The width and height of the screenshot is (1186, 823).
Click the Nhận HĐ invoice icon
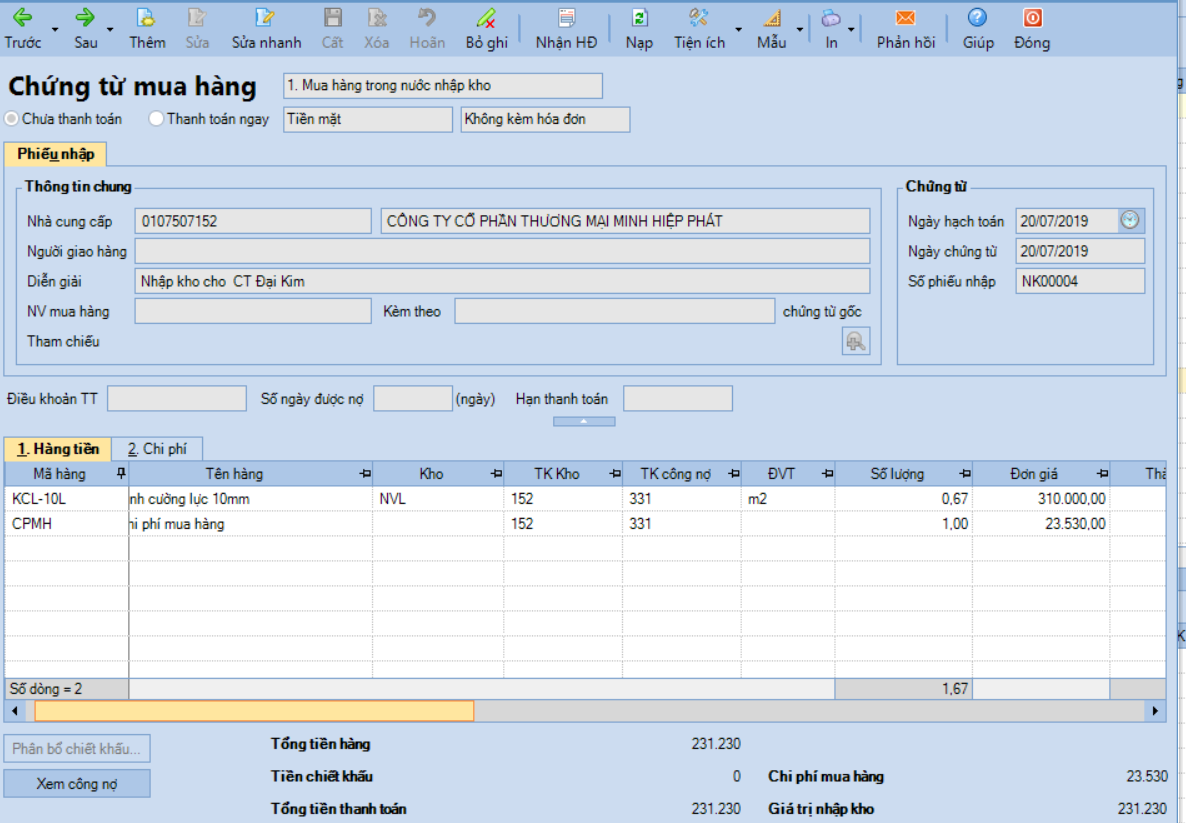566,18
